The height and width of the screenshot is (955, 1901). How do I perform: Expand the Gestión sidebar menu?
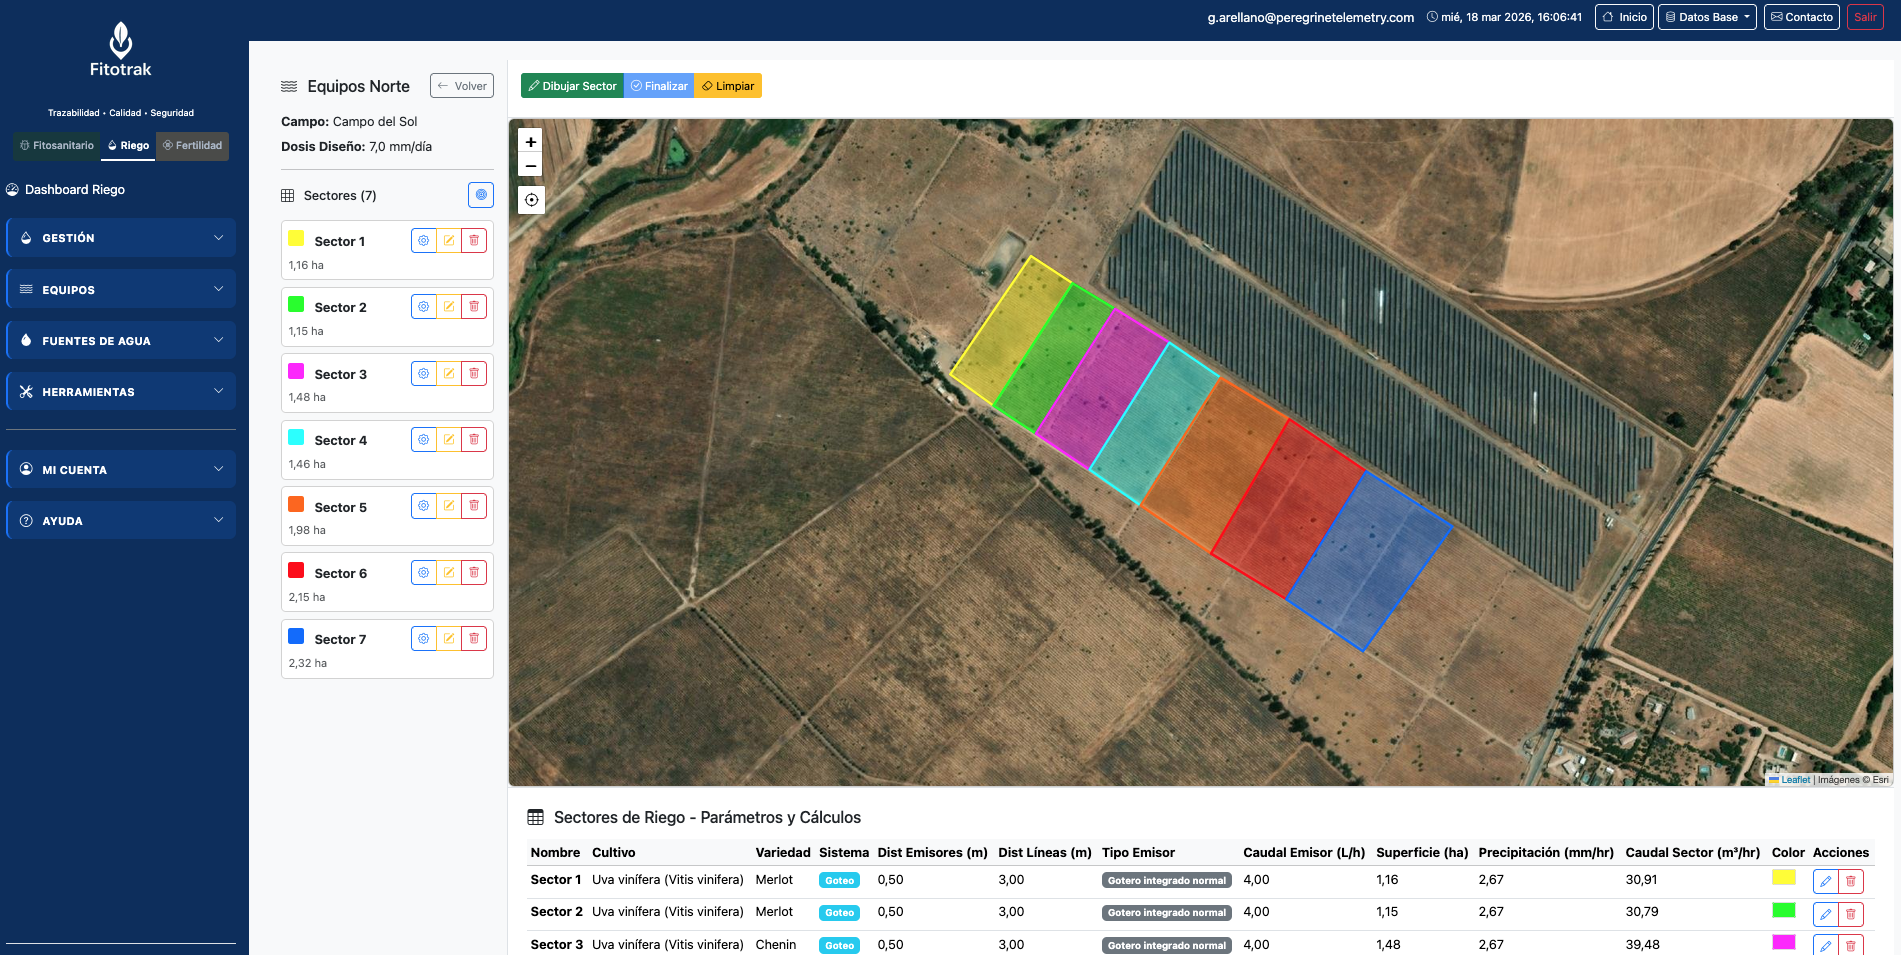(x=121, y=238)
